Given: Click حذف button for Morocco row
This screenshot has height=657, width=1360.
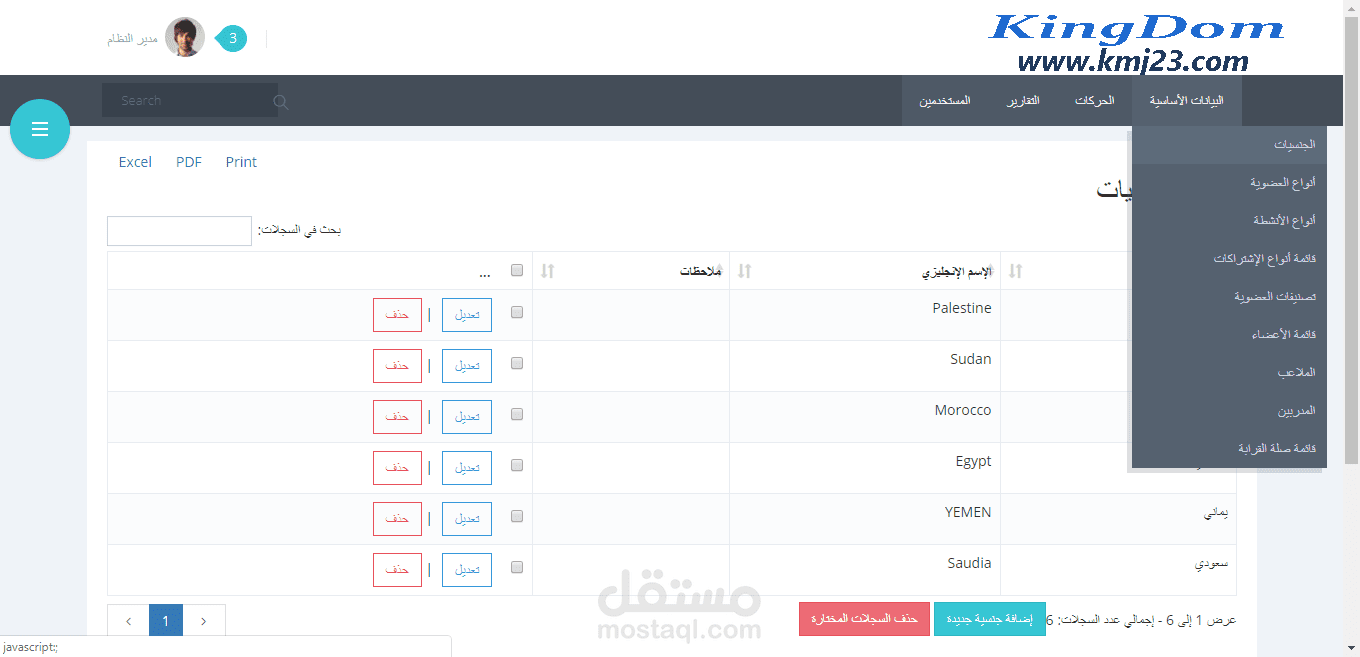Looking at the screenshot, I should pos(397,416).
